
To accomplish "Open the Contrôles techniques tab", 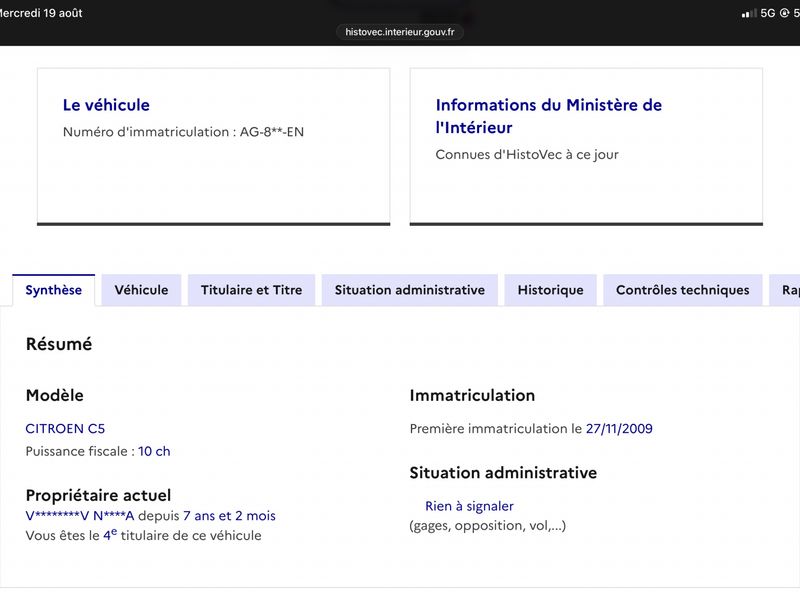I will [x=683, y=290].
